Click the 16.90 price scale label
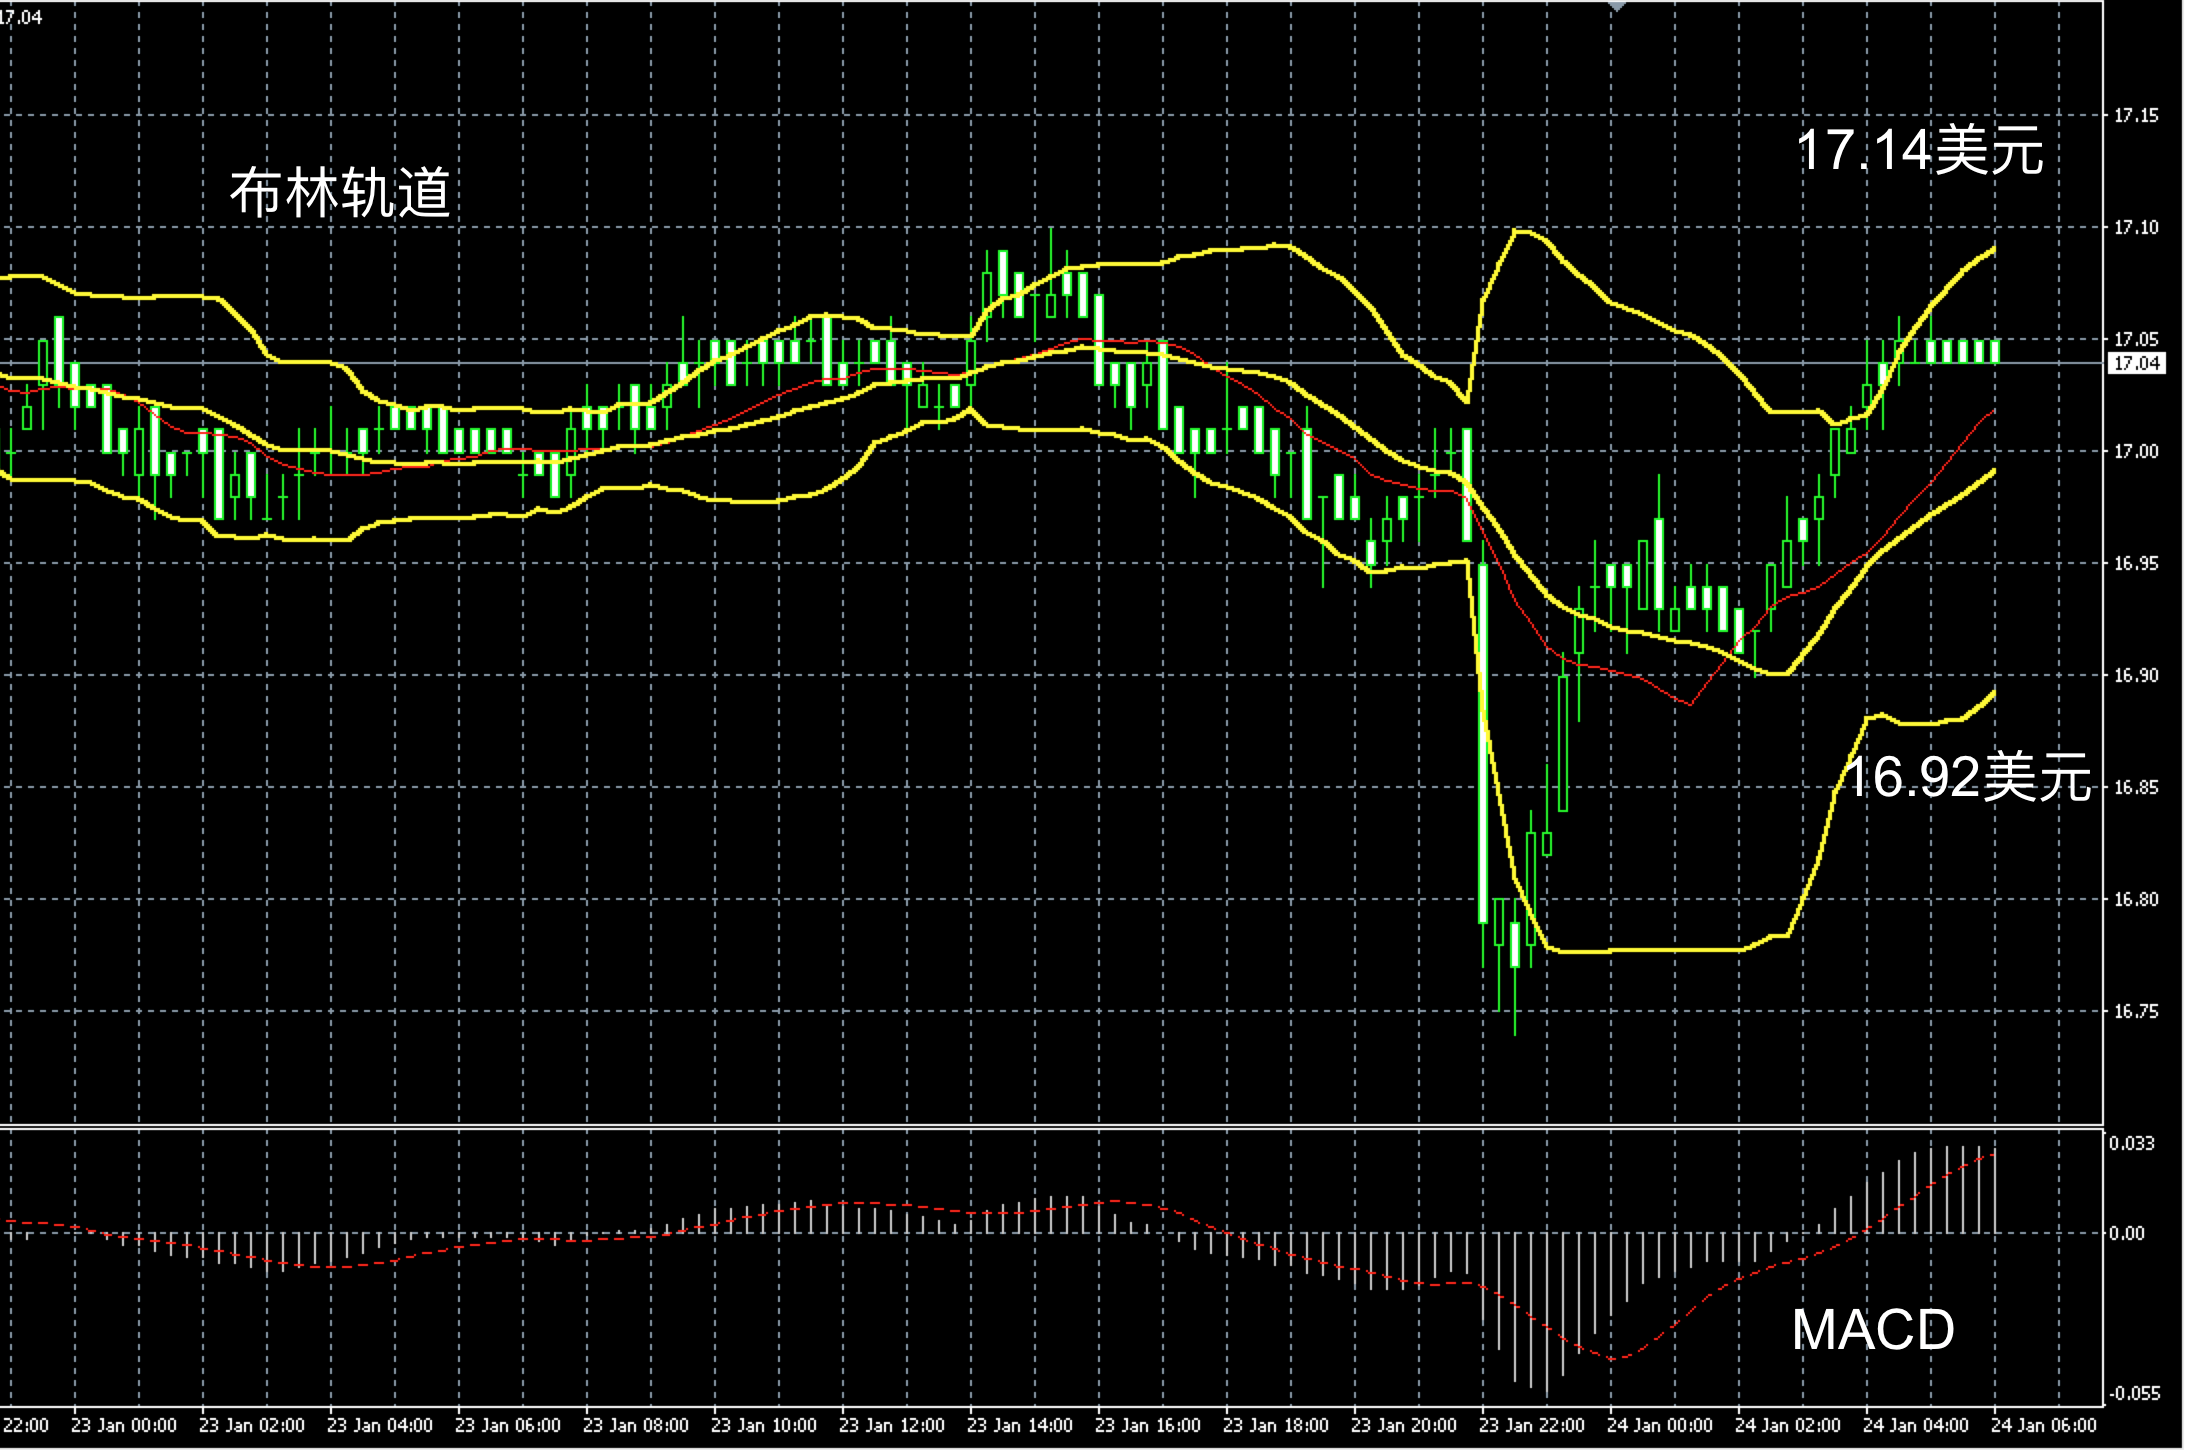The image size is (2186, 1450). coord(2135,676)
